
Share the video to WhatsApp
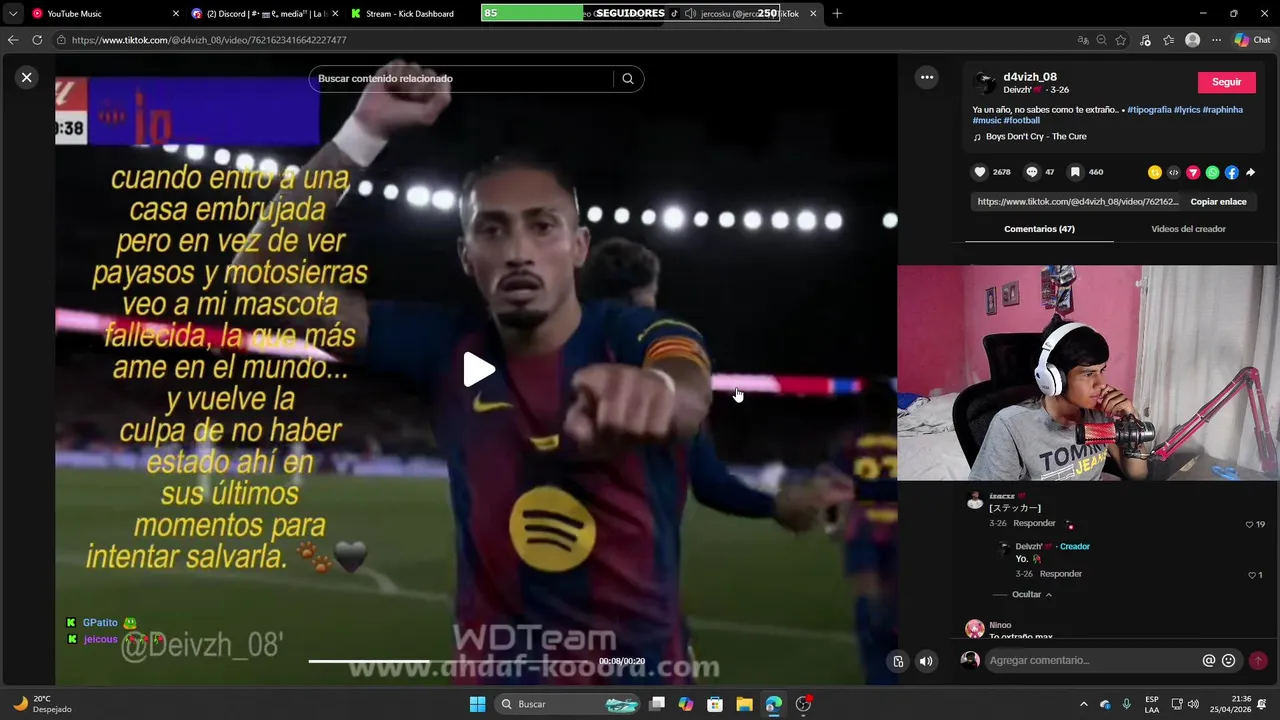pyautogui.click(x=1212, y=172)
